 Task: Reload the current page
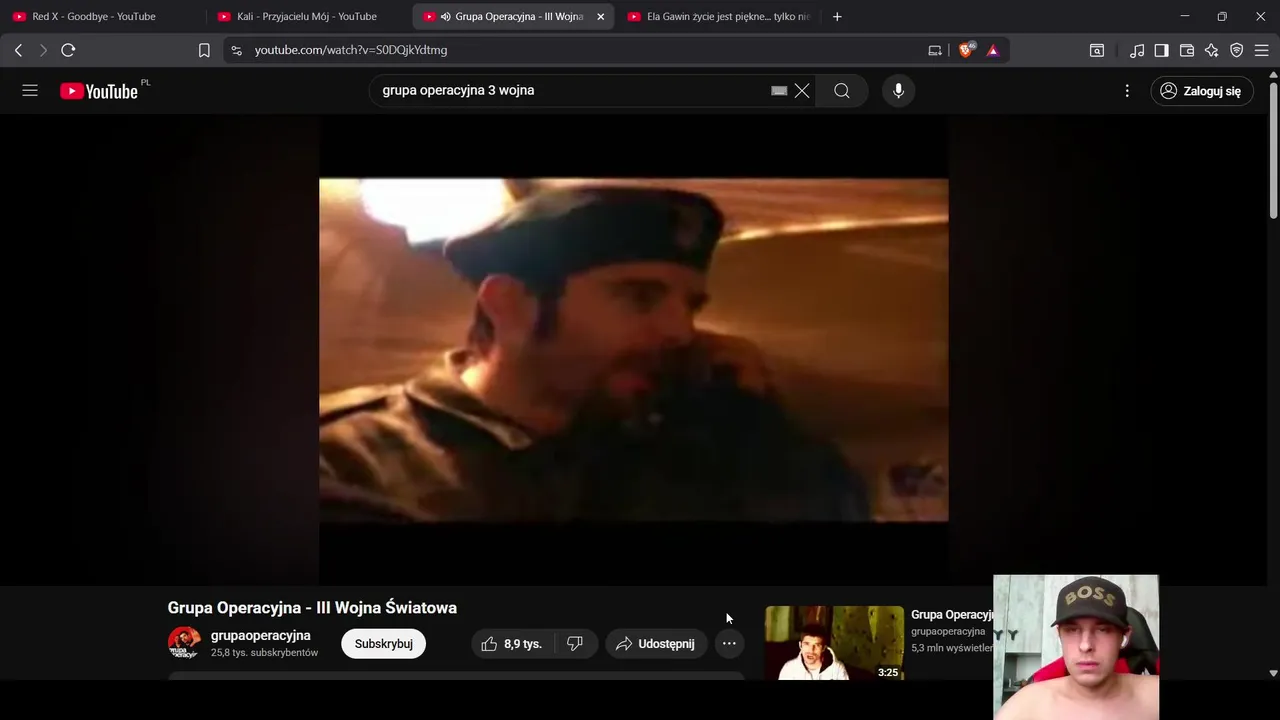pos(68,50)
